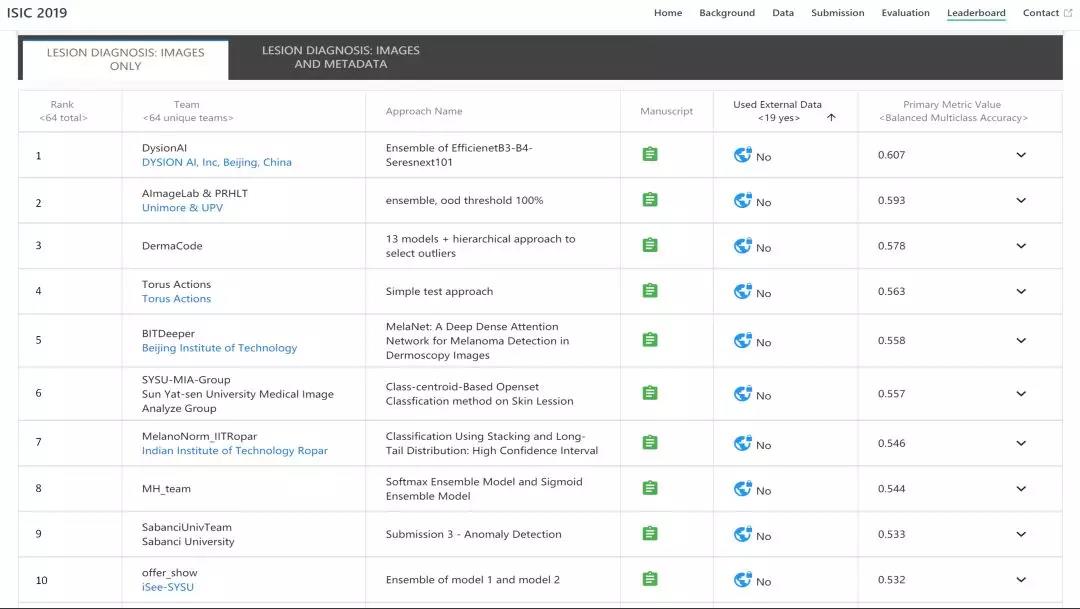The height and width of the screenshot is (609, 1080).
Task: Open Data page in navigation
Action: click(x=783, y=13)
